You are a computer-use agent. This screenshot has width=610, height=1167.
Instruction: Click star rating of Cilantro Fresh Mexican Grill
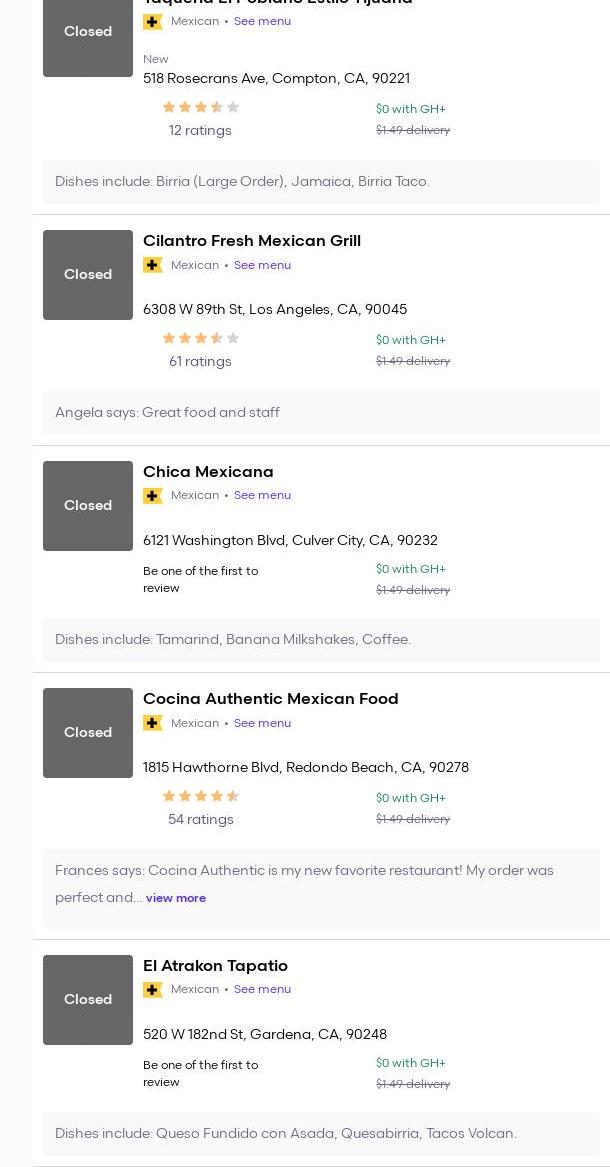point(201,339)
